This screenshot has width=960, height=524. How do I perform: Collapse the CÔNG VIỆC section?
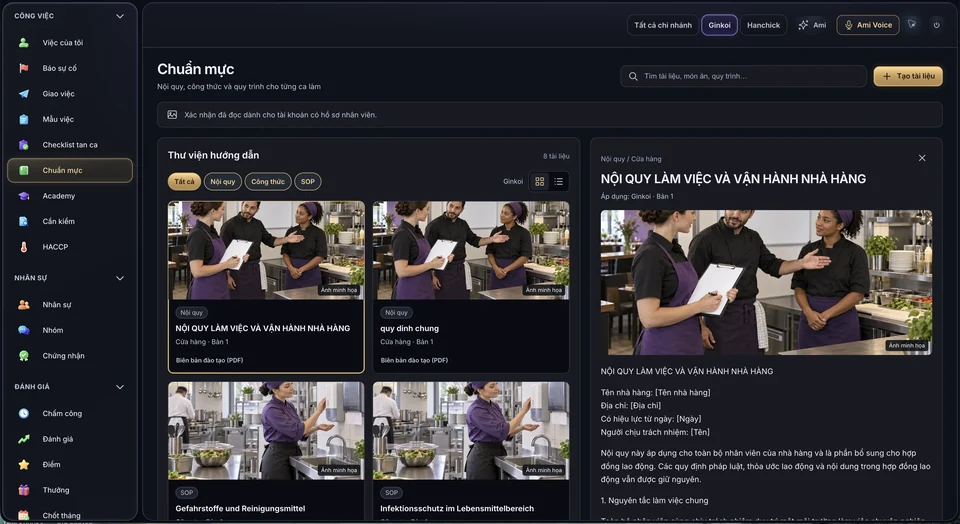click(120, 16)
